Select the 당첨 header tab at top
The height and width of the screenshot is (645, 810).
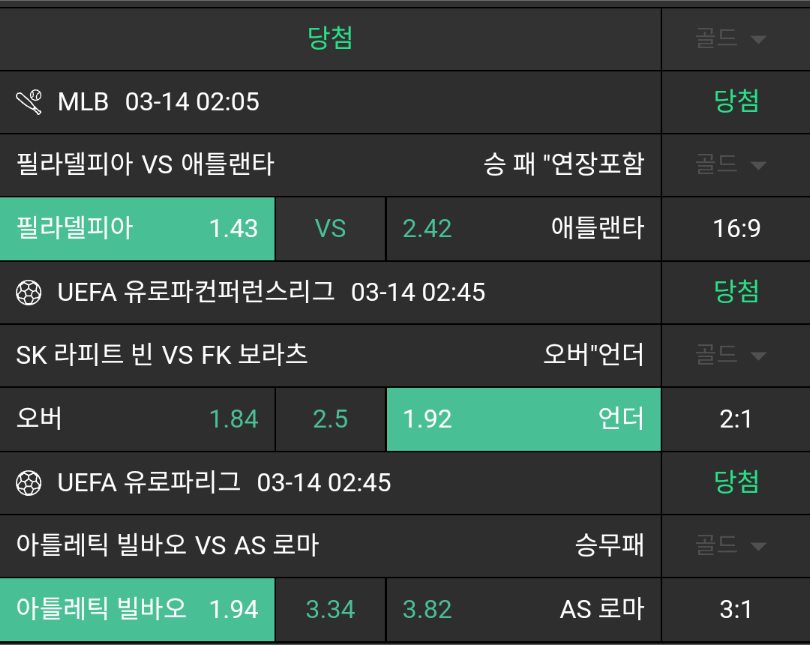(330, 39)
